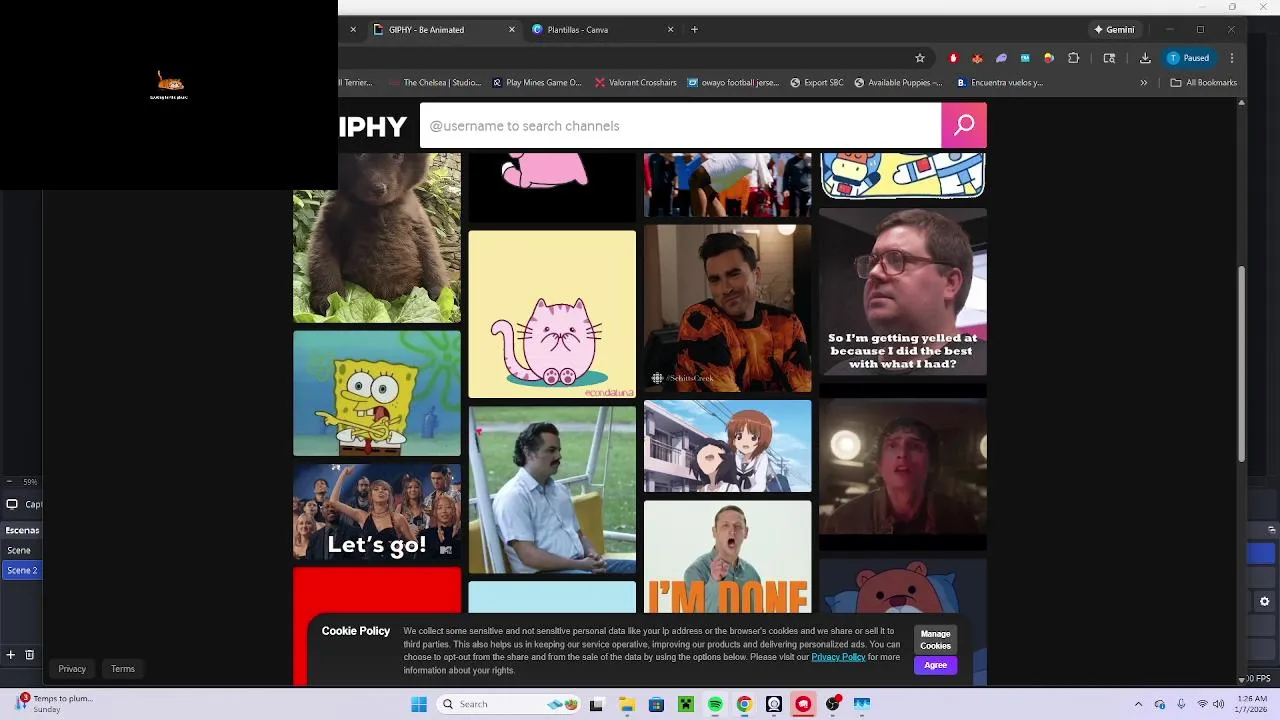Open Spotify from the taskbar

tap(715, 704)
